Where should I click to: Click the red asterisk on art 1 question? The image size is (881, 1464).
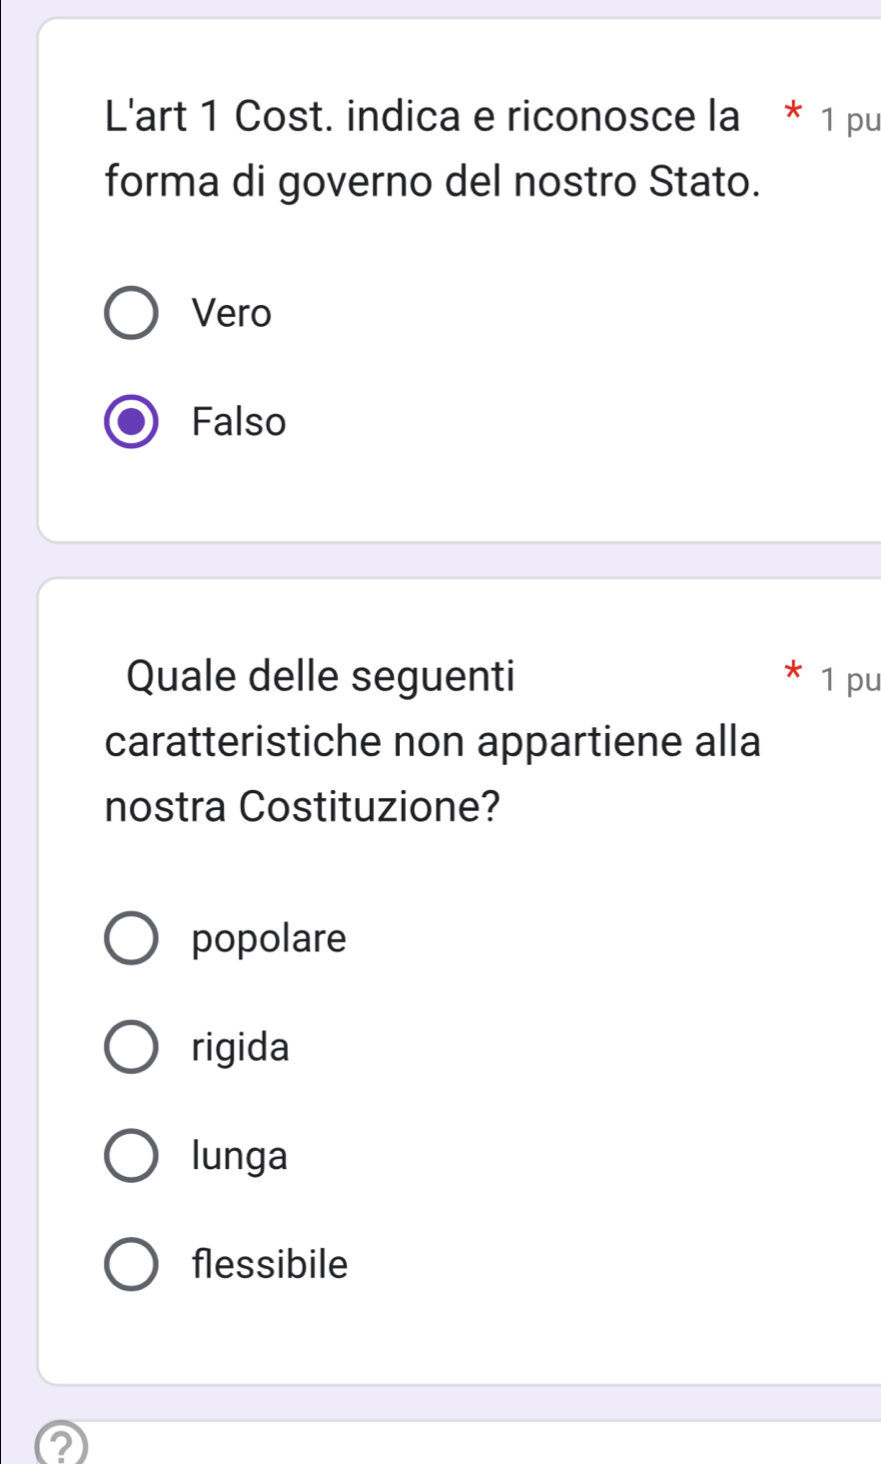click(793, 113)
